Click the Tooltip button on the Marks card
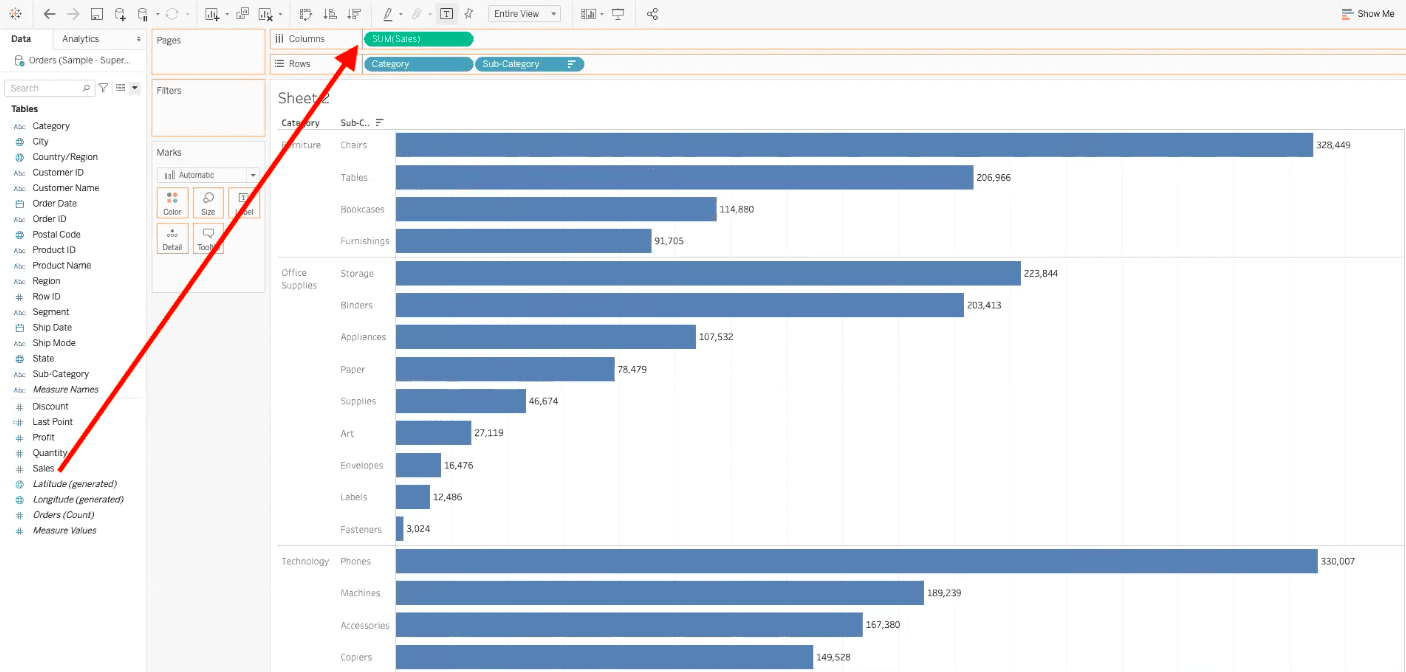1406x672 pixels. coord(208,238)
